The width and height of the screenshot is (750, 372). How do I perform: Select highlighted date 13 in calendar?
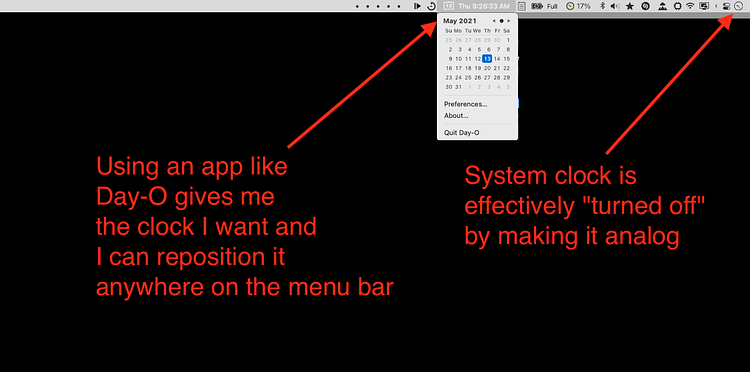(487, 58)
